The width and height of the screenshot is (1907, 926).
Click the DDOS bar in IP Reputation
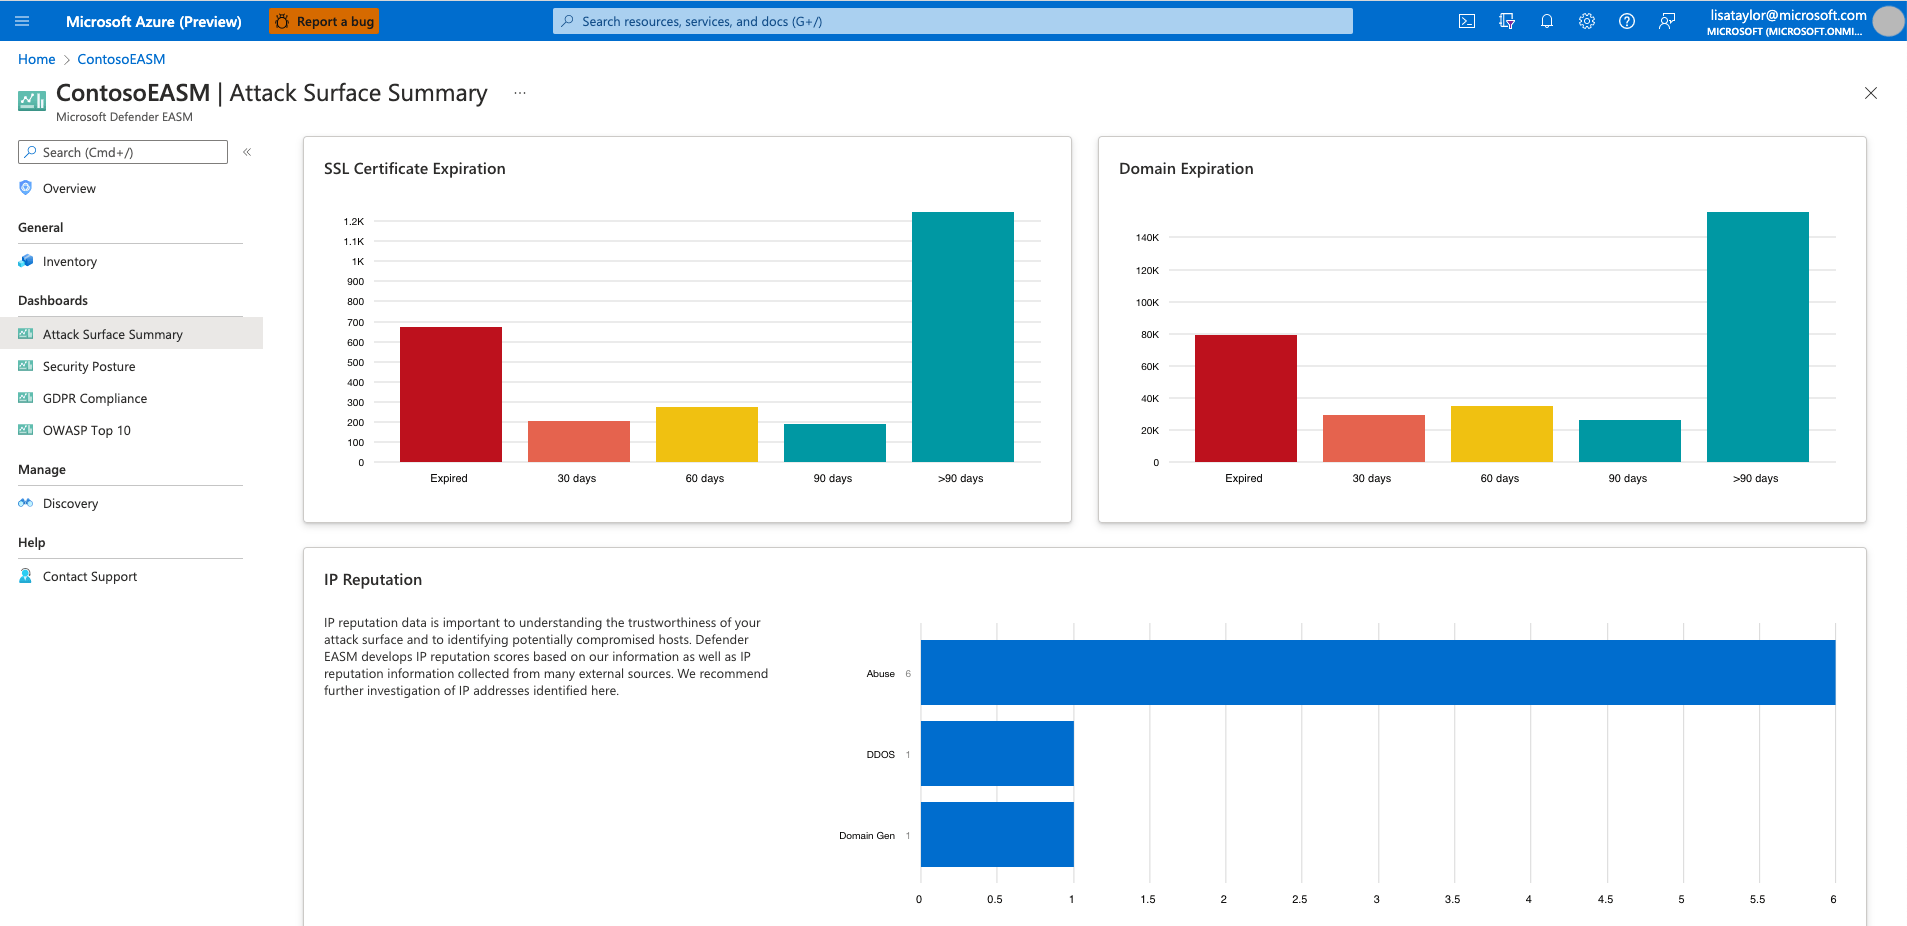[x=997, y=753]
